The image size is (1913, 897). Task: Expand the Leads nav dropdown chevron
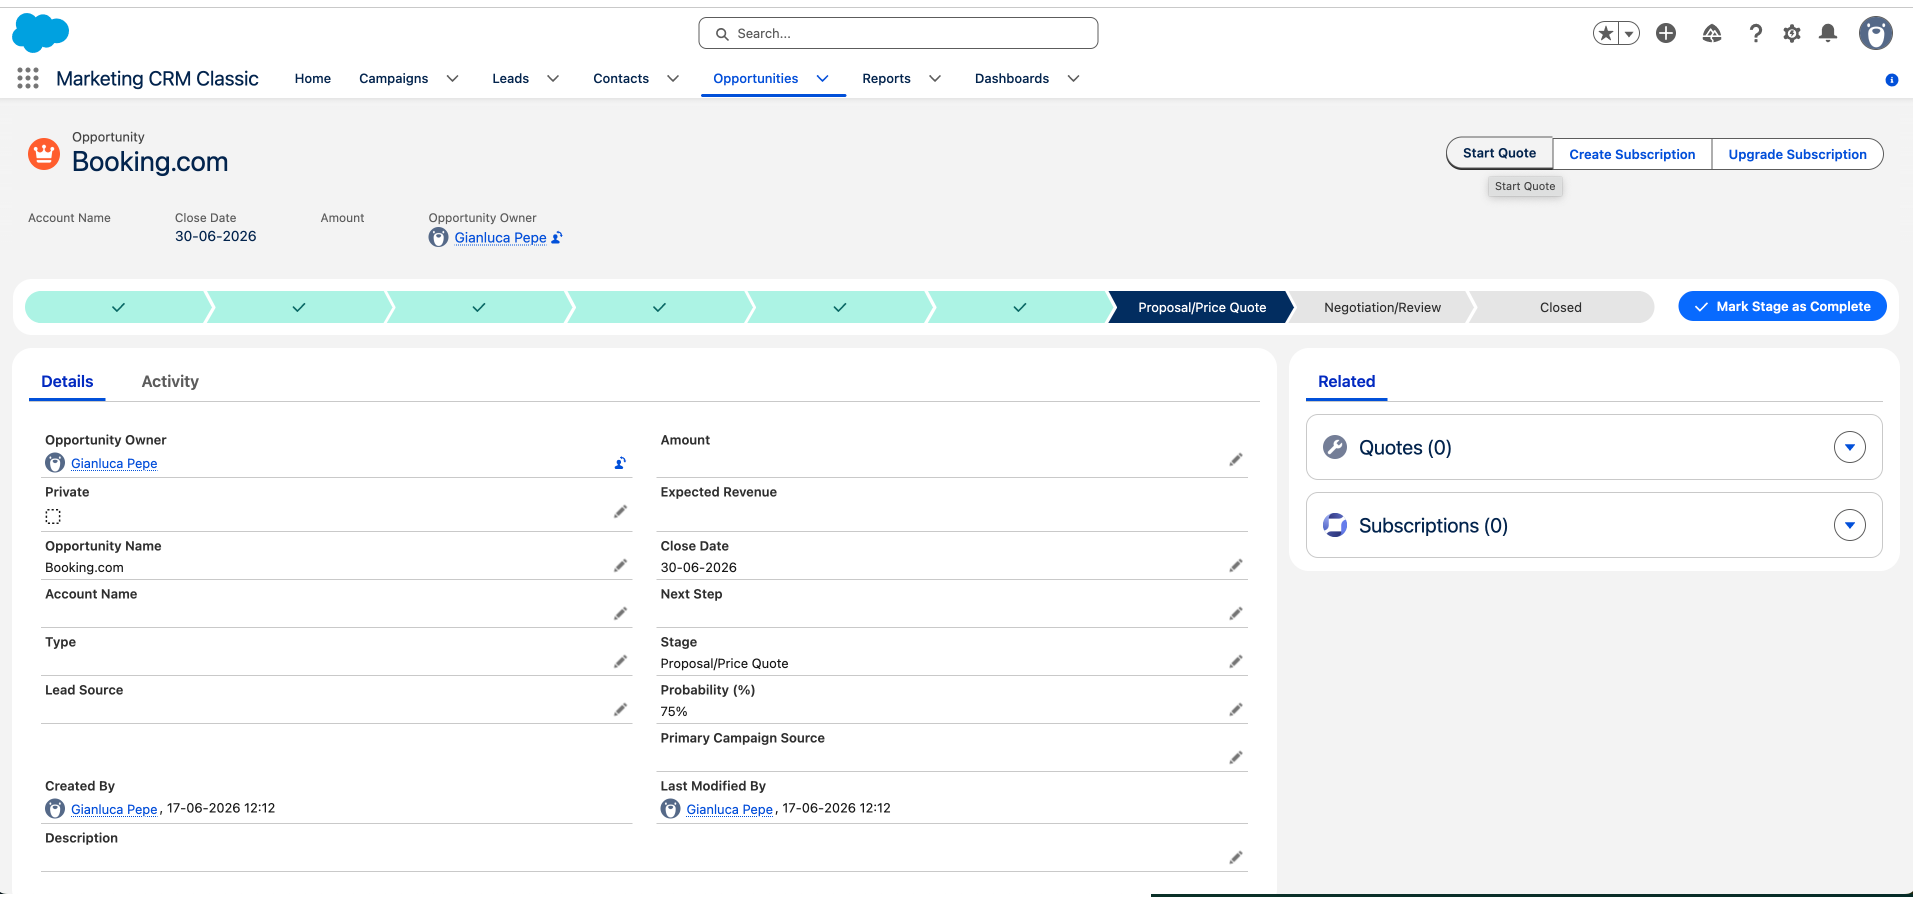553,78
